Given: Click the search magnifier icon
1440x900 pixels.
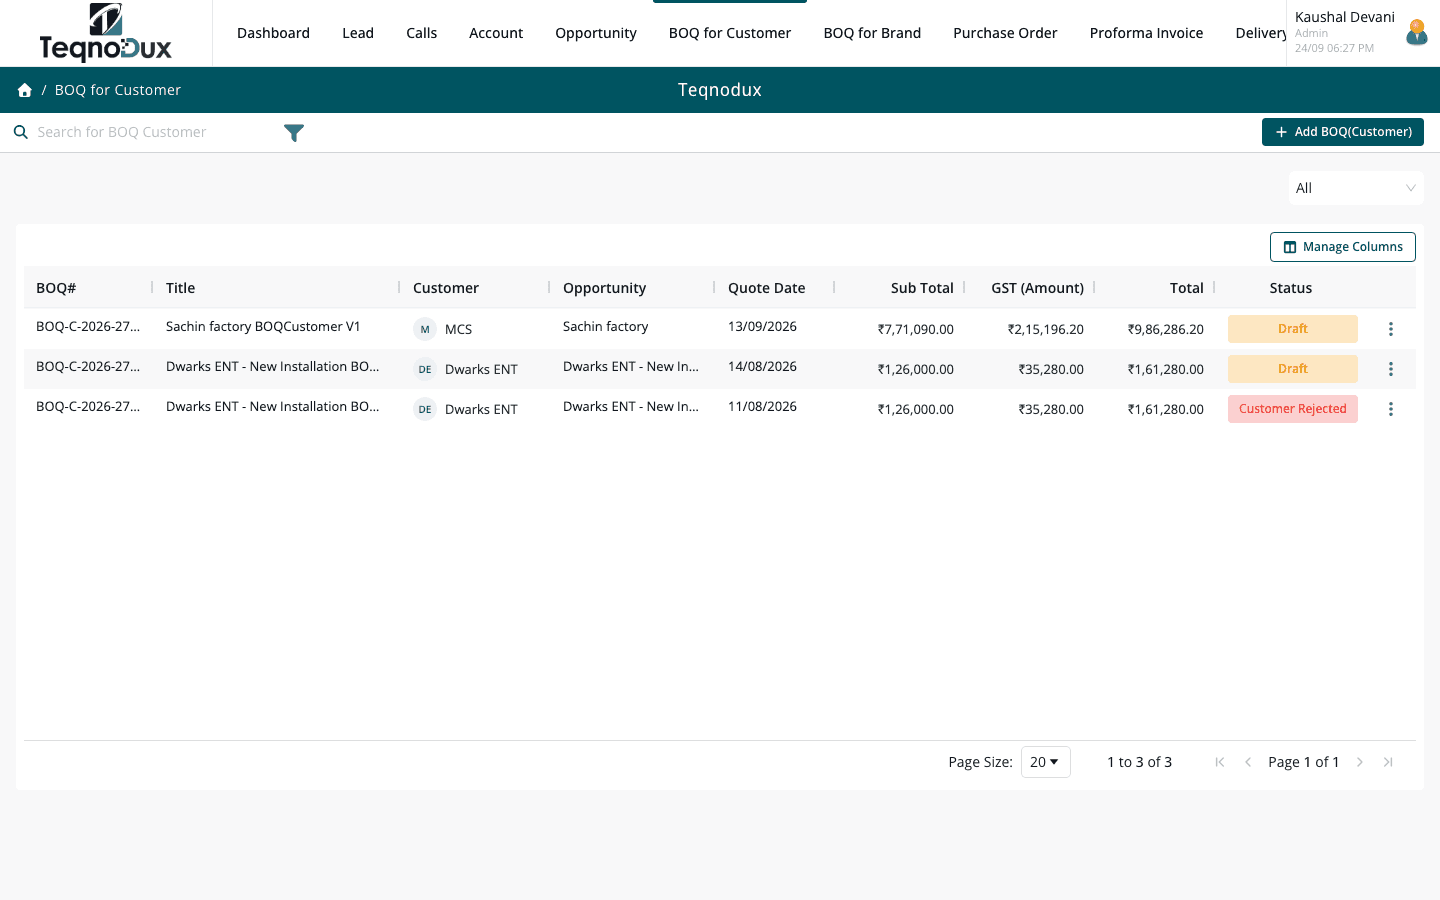Looking at the screenshot, I should [x=20, y=132].
